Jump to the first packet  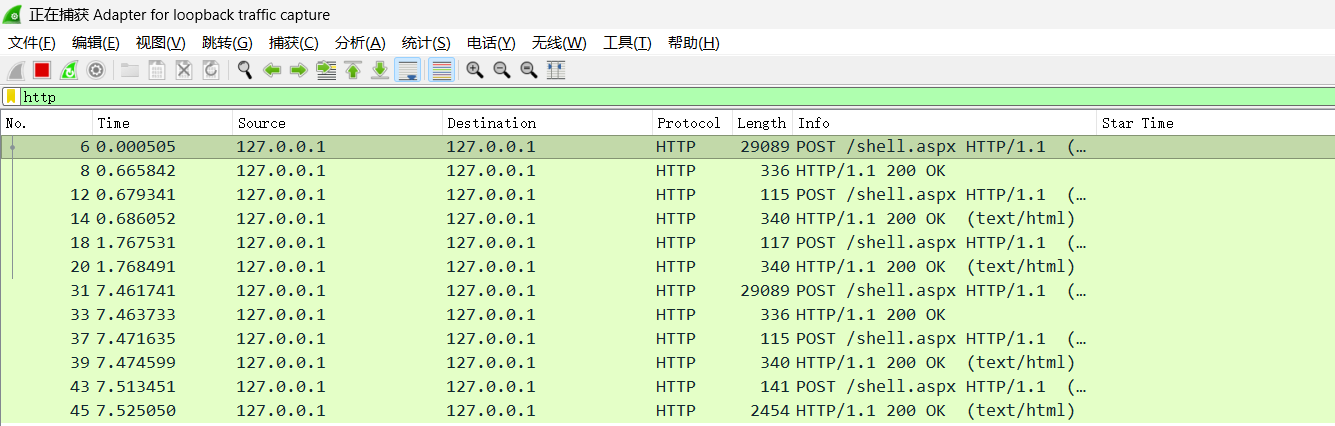[353, 70]
